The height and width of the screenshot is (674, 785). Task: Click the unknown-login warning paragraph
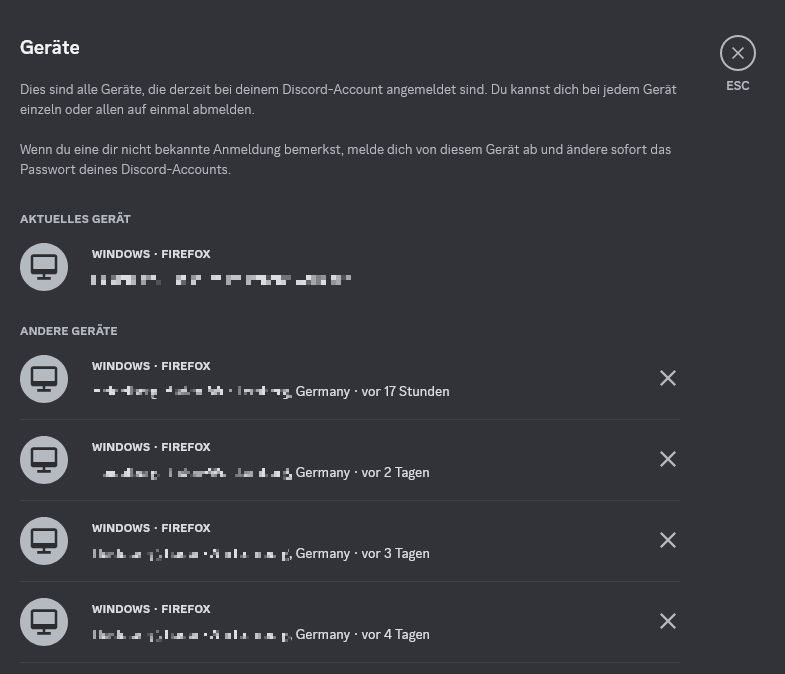345,159
